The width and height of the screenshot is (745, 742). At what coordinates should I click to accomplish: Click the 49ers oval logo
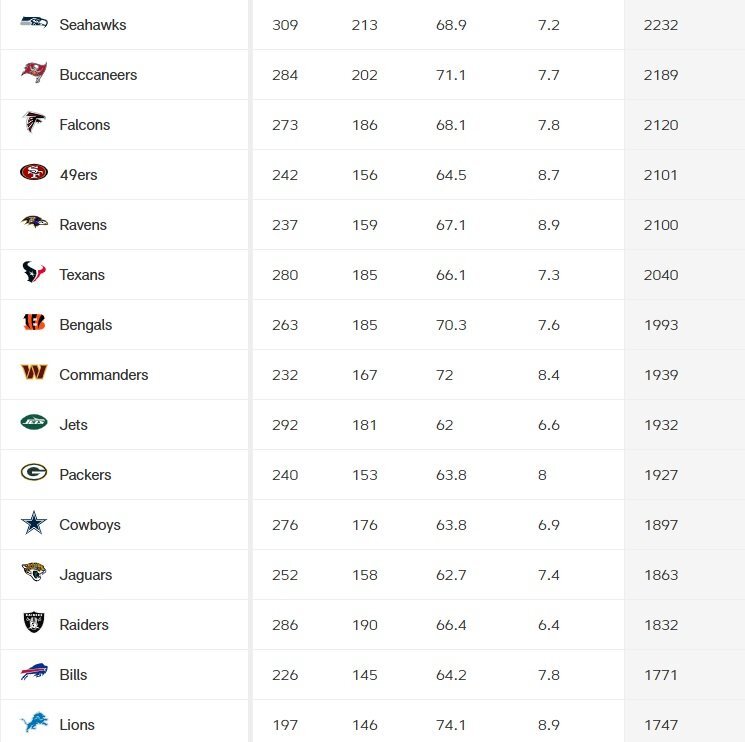[x=34, y=172]
